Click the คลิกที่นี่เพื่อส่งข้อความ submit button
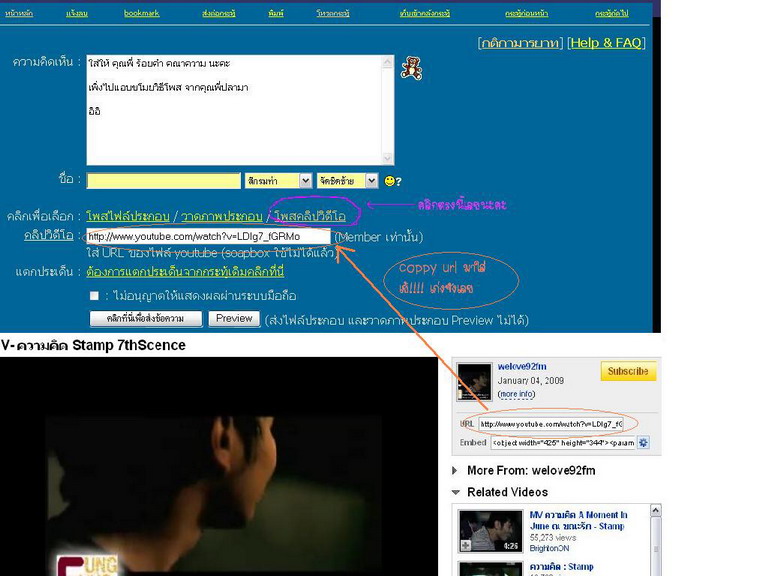 [145, 318]
